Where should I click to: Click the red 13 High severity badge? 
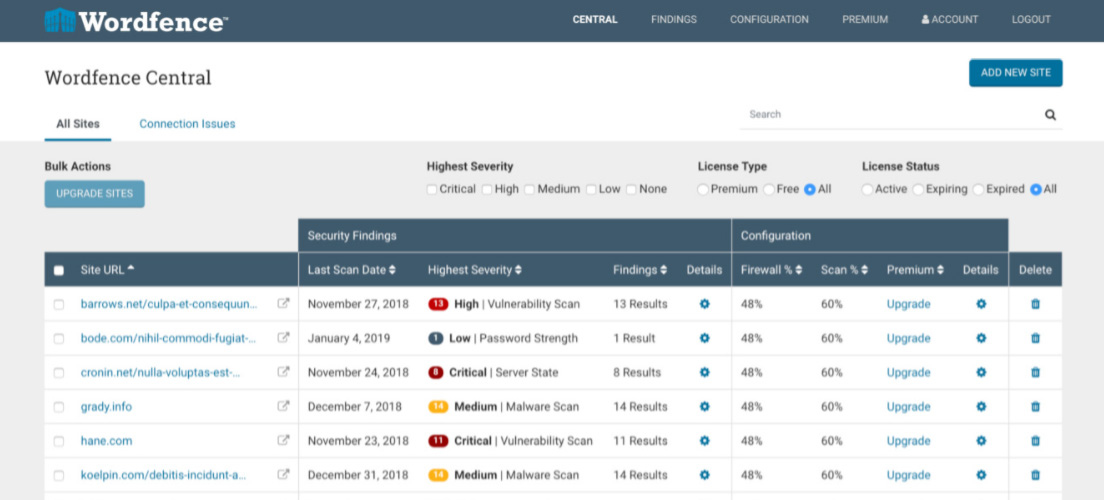438,304
